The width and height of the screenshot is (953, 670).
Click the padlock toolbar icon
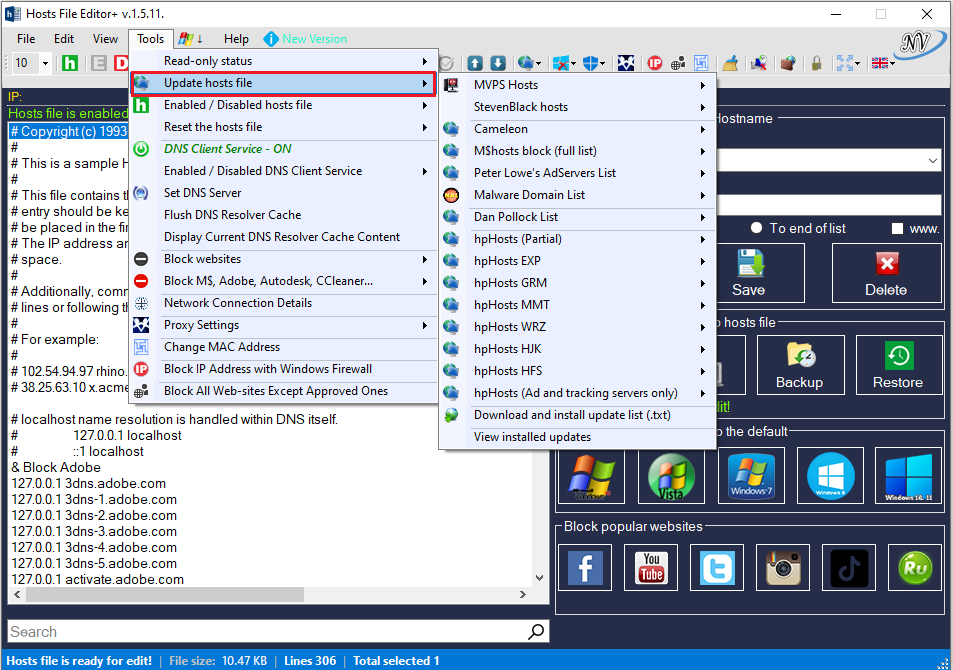816,63
